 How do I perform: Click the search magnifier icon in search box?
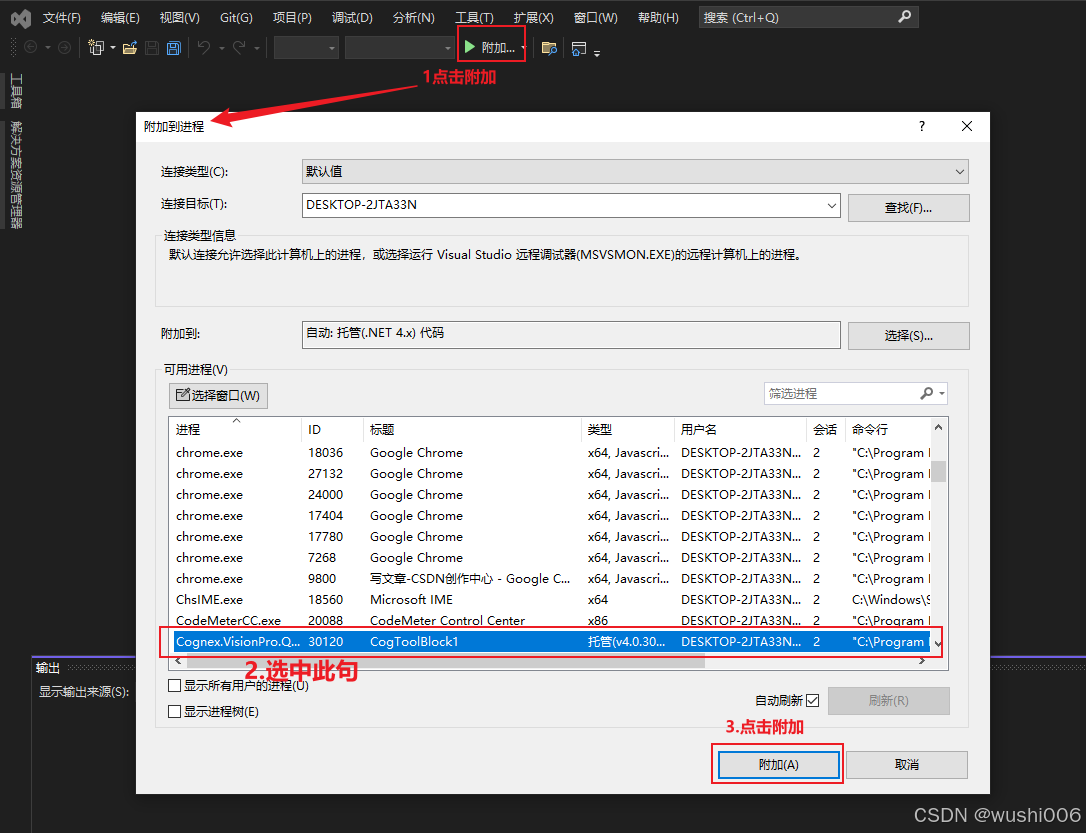click(905, 17)
